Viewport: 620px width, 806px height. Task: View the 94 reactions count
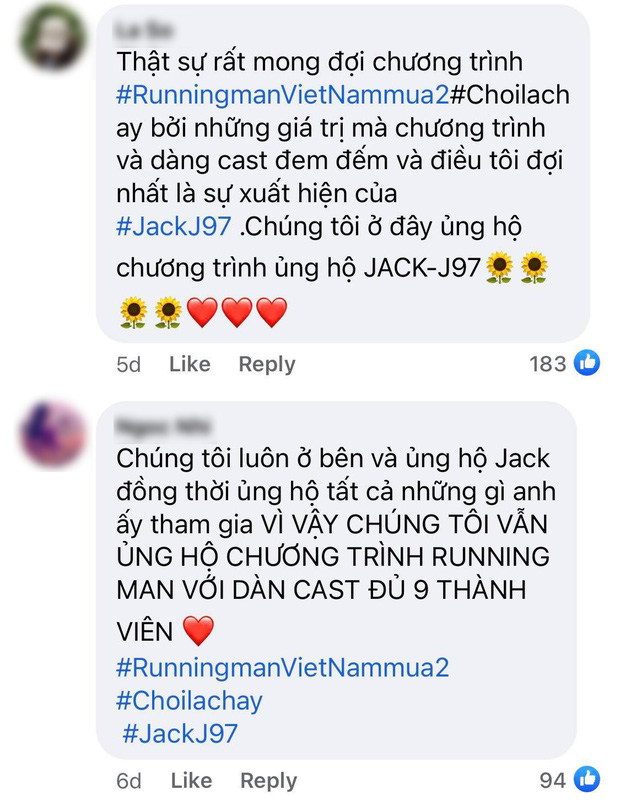(552, 780)
